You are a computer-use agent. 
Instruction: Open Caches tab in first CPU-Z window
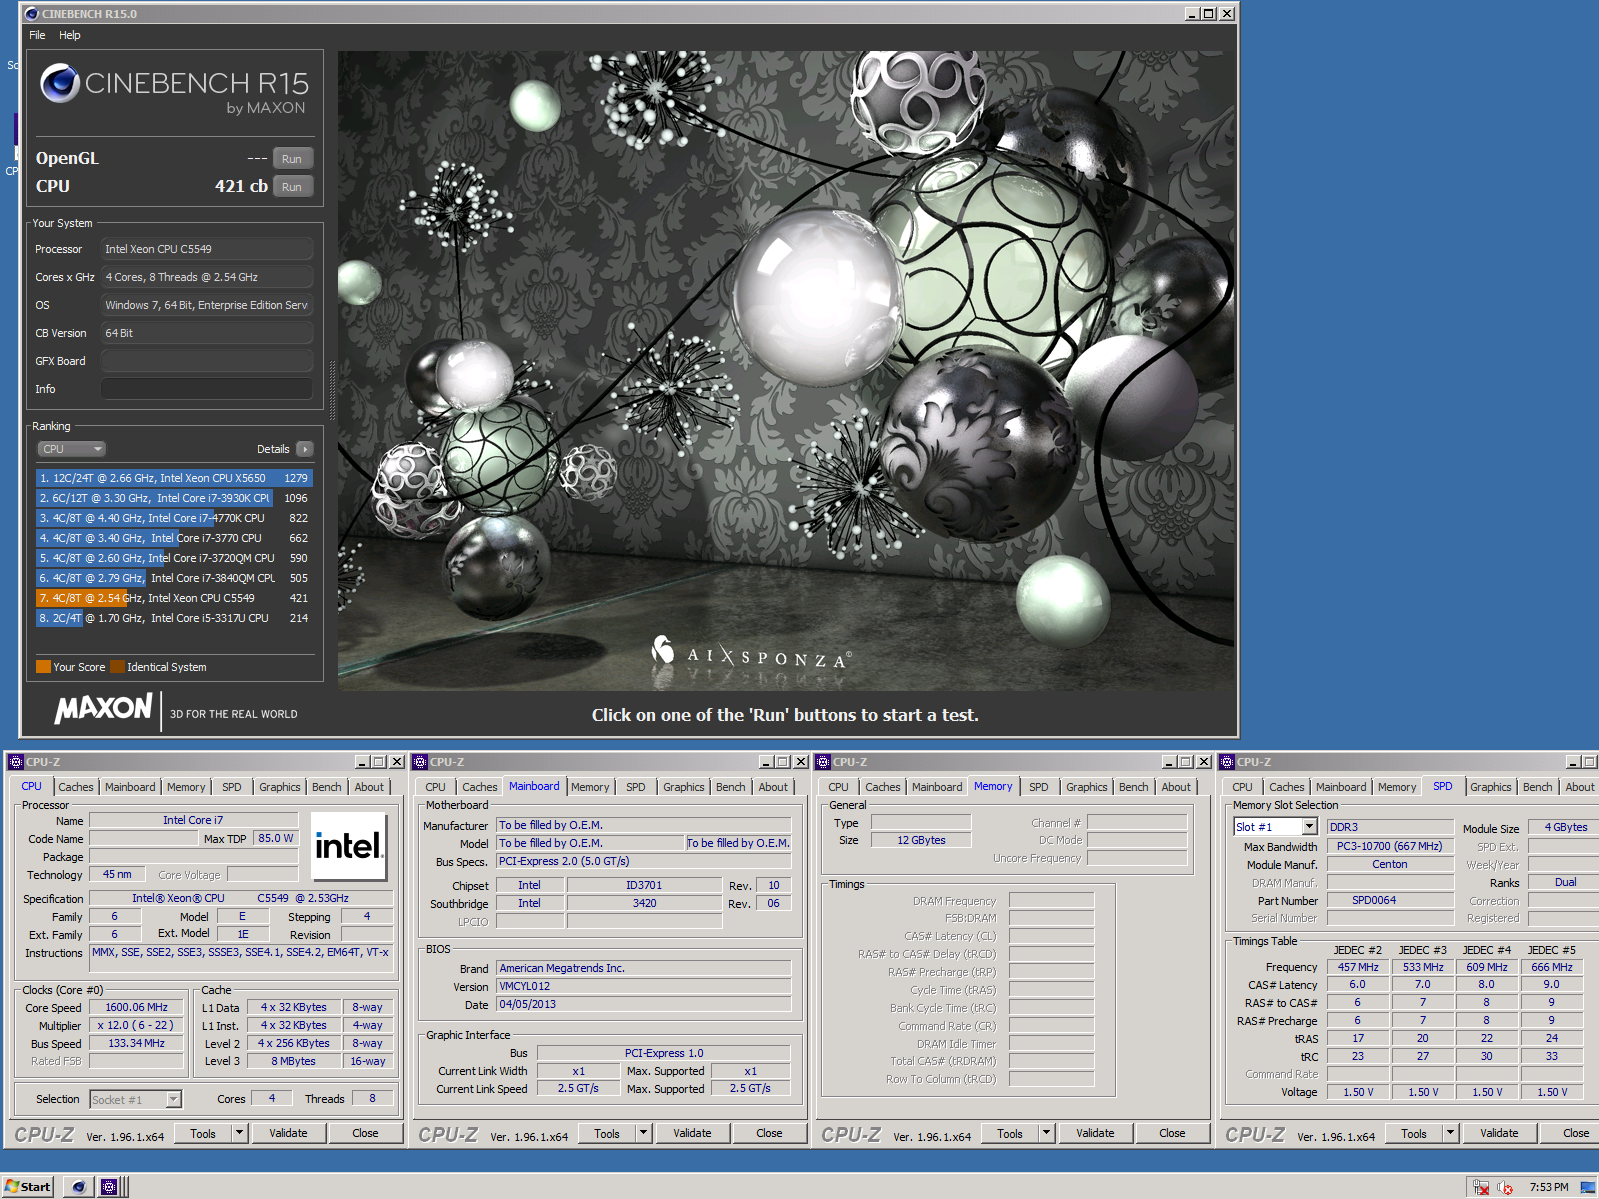(76, 787)
